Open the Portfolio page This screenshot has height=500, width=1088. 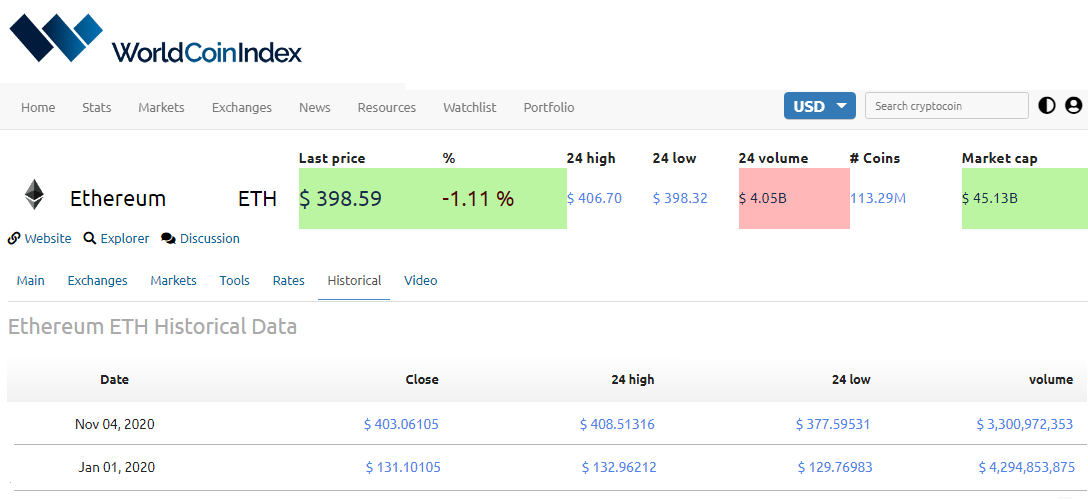549,107
